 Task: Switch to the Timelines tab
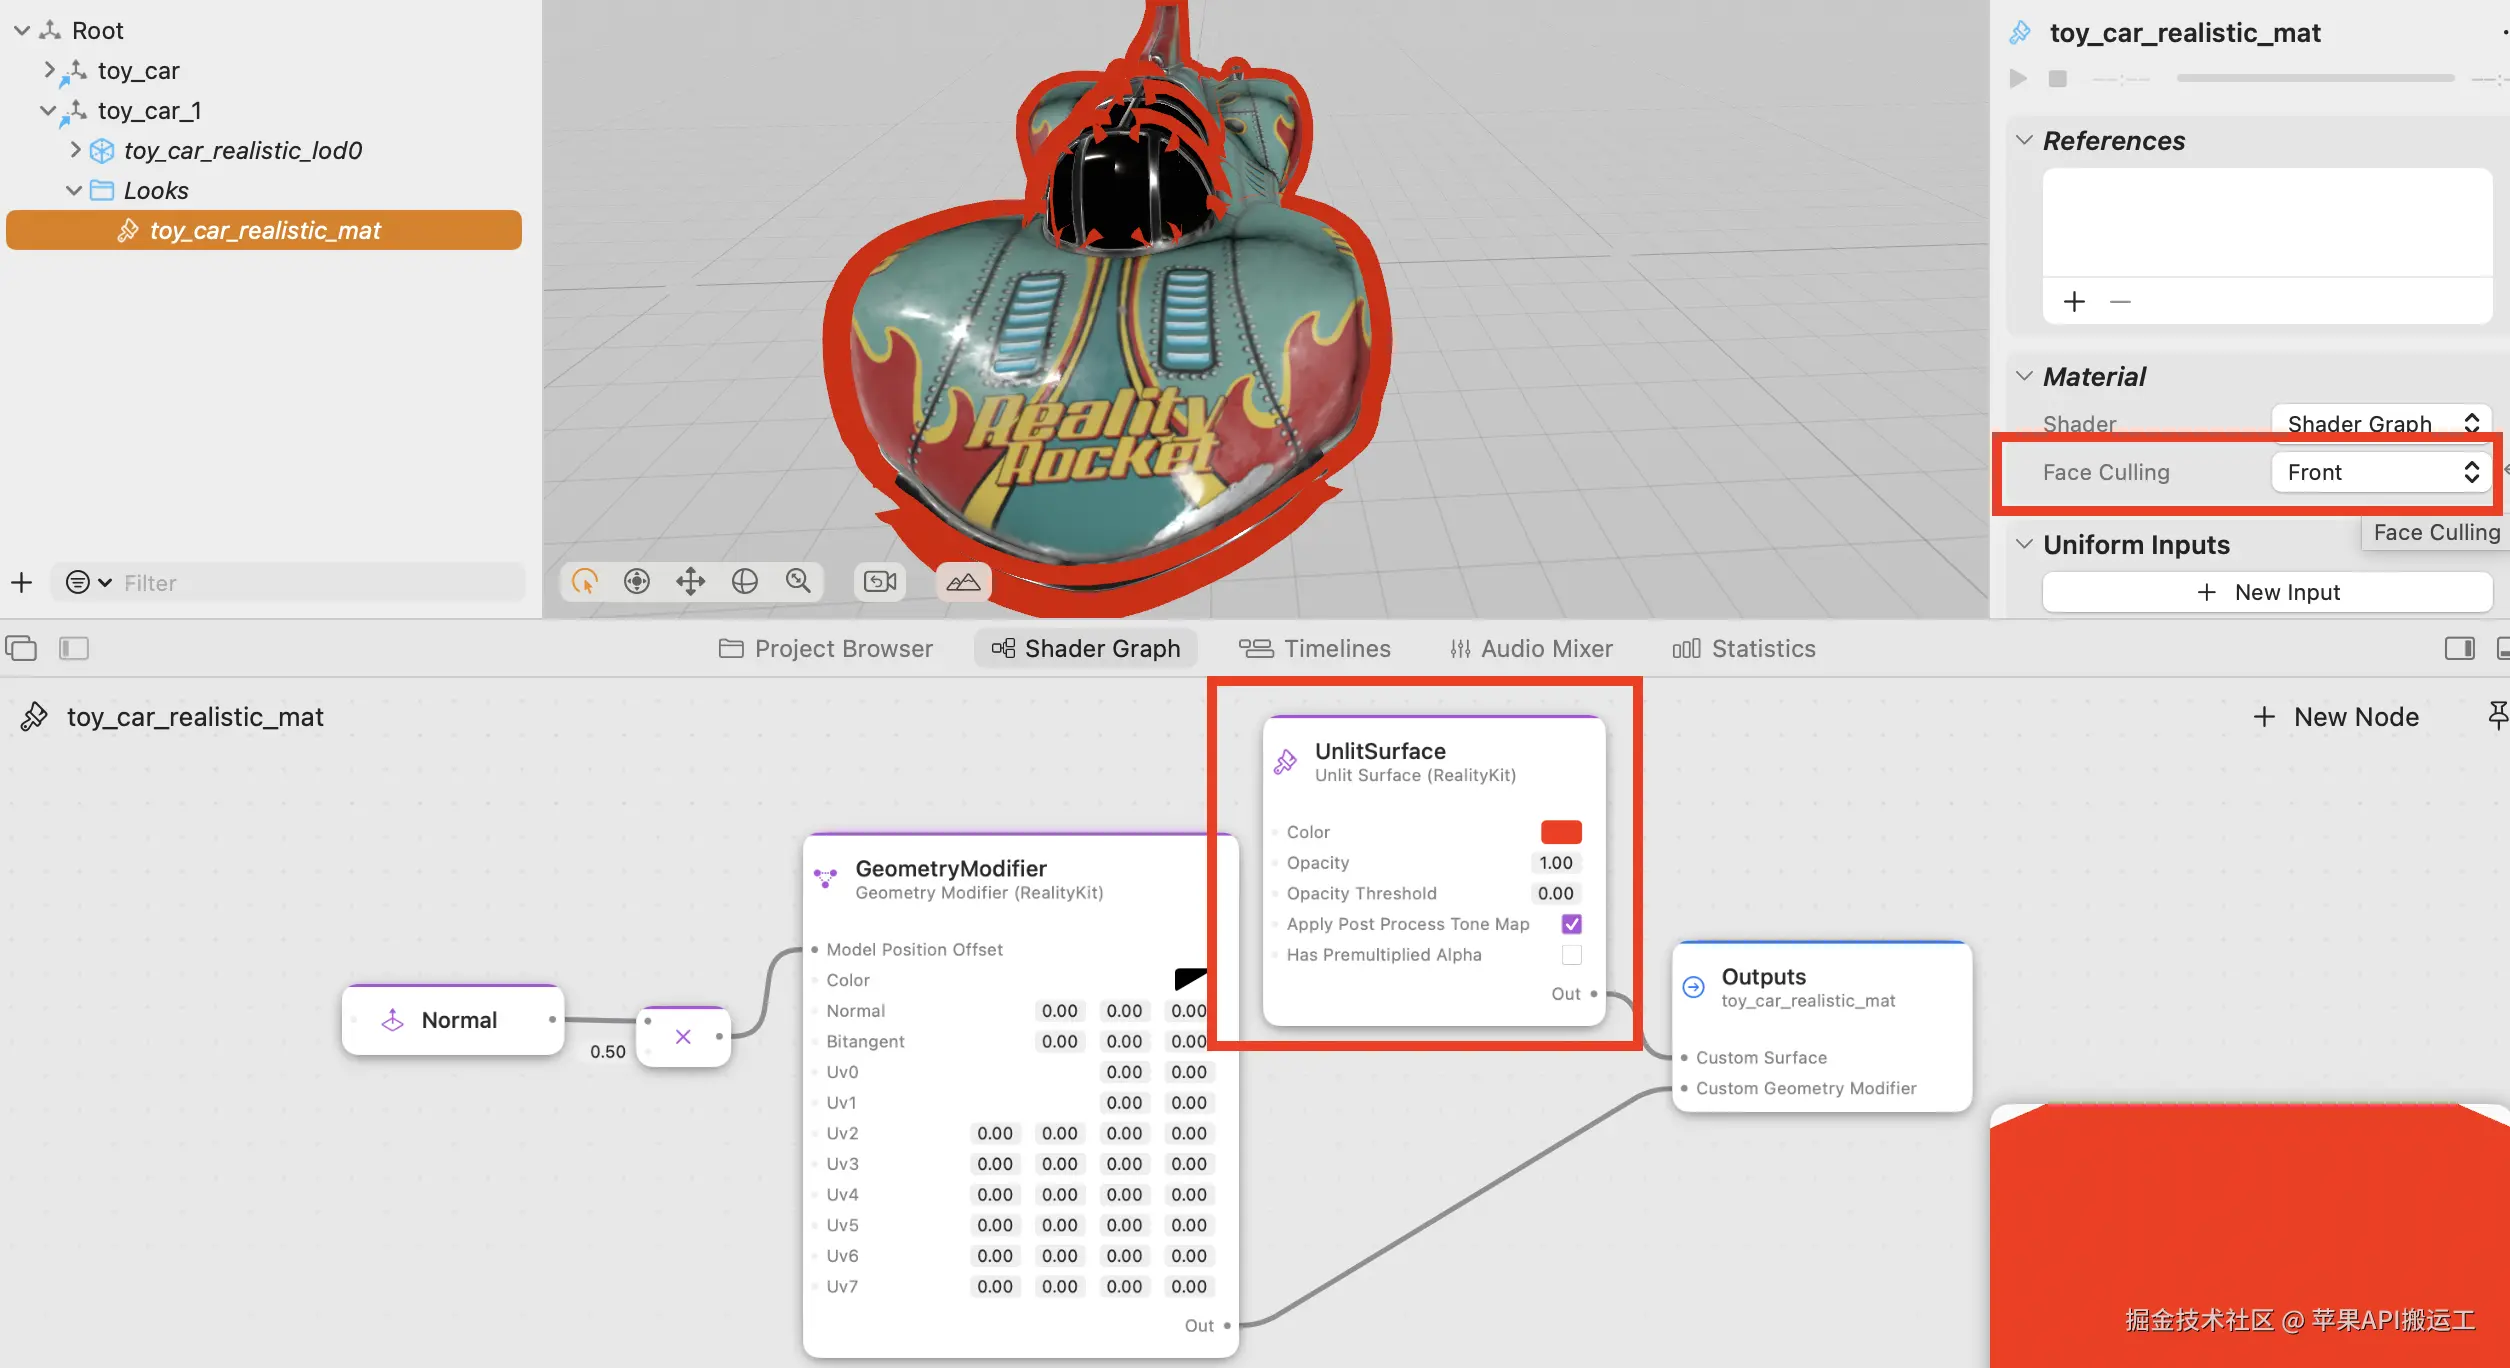tap(1315, 649)
